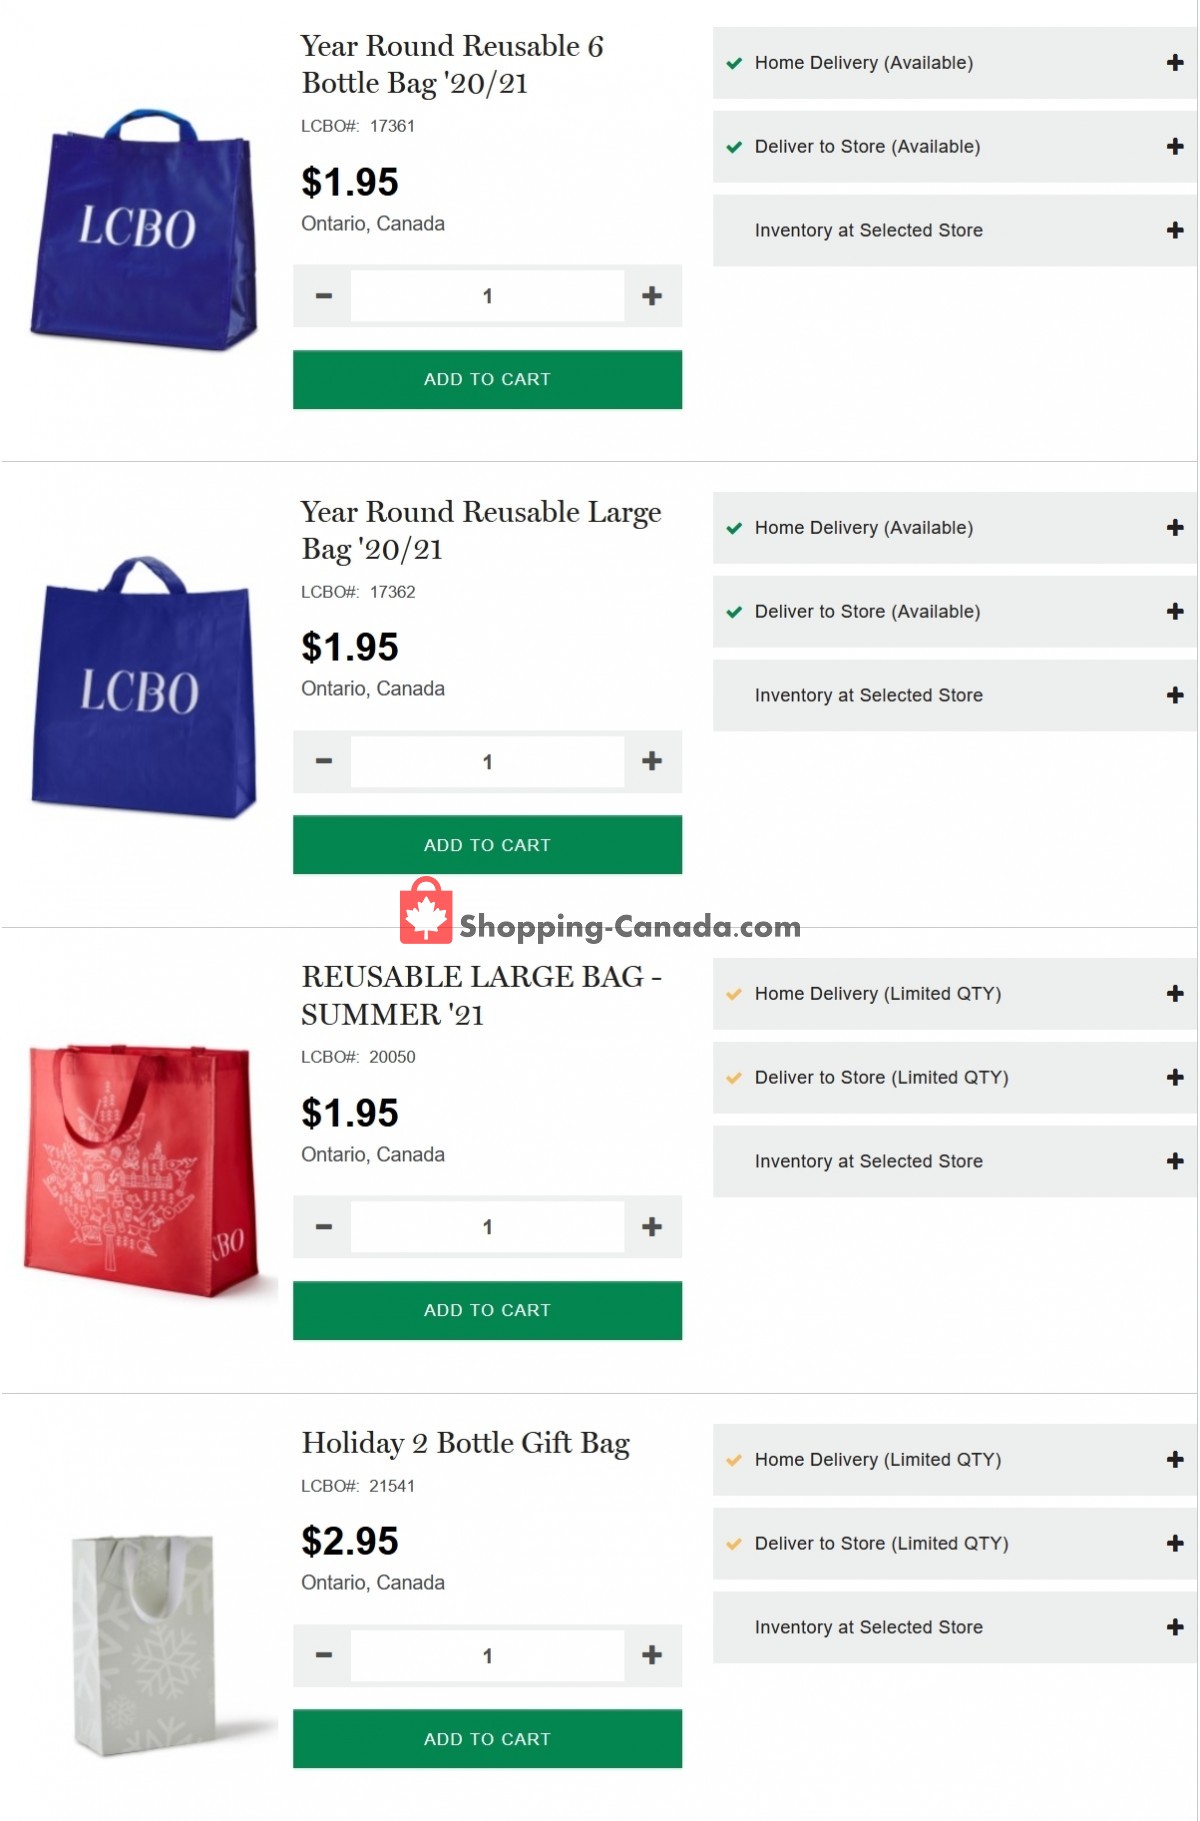Click the checkmark beside Deliver to Store Available
Viewport: 1200px width, 1821px height.
(734, 146)
